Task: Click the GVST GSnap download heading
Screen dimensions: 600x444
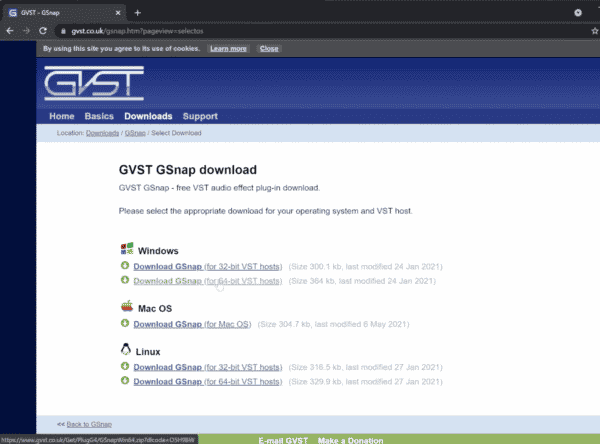Action: [188, 170]
